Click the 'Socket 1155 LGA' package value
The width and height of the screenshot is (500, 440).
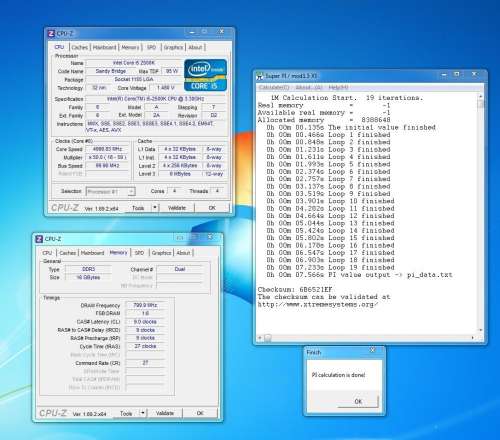134,79
